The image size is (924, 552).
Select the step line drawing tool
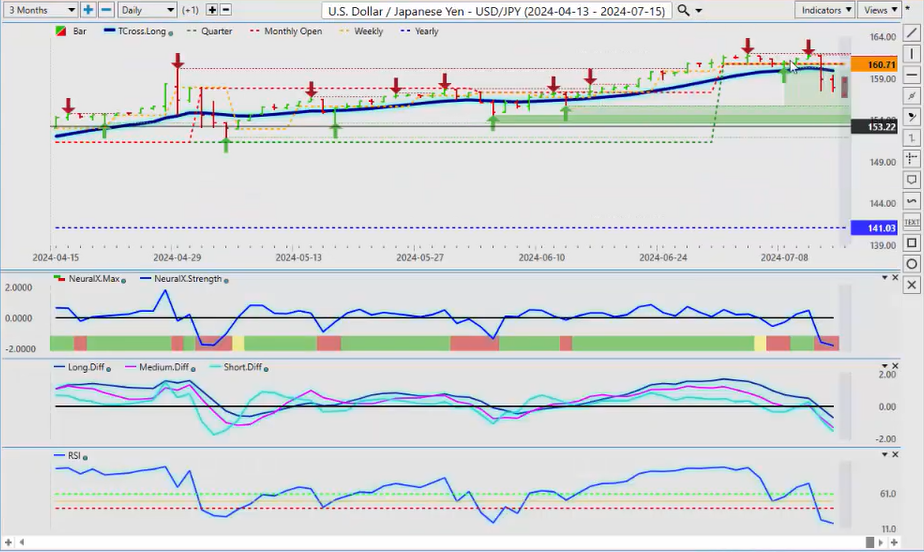click(x=912, y=138)
